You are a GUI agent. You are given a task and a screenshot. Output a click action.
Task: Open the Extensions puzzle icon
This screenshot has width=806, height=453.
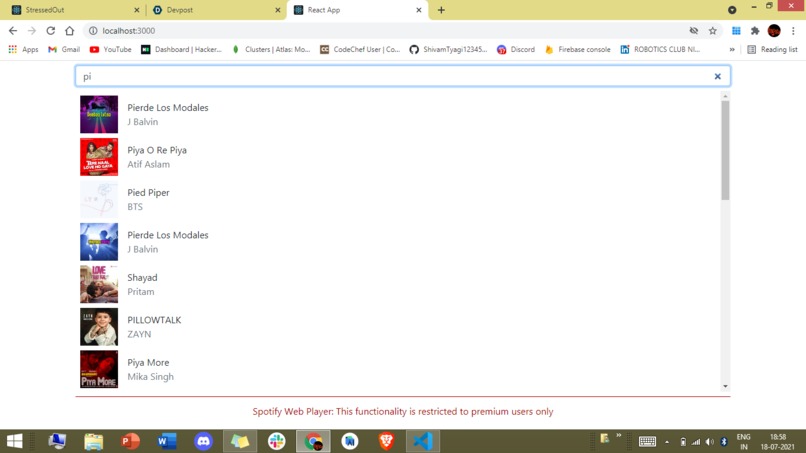[x=755, y=31]
